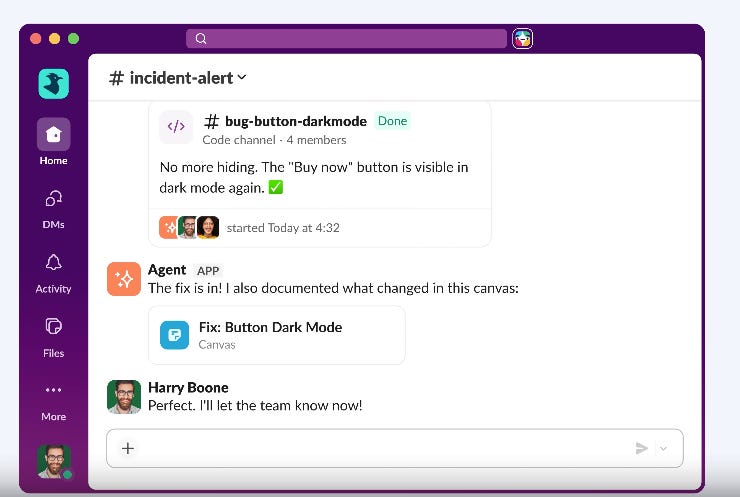Expand the incident-alert channel dropdown chevron
Screen dimensions: 740x497
[x=242, y=77]
